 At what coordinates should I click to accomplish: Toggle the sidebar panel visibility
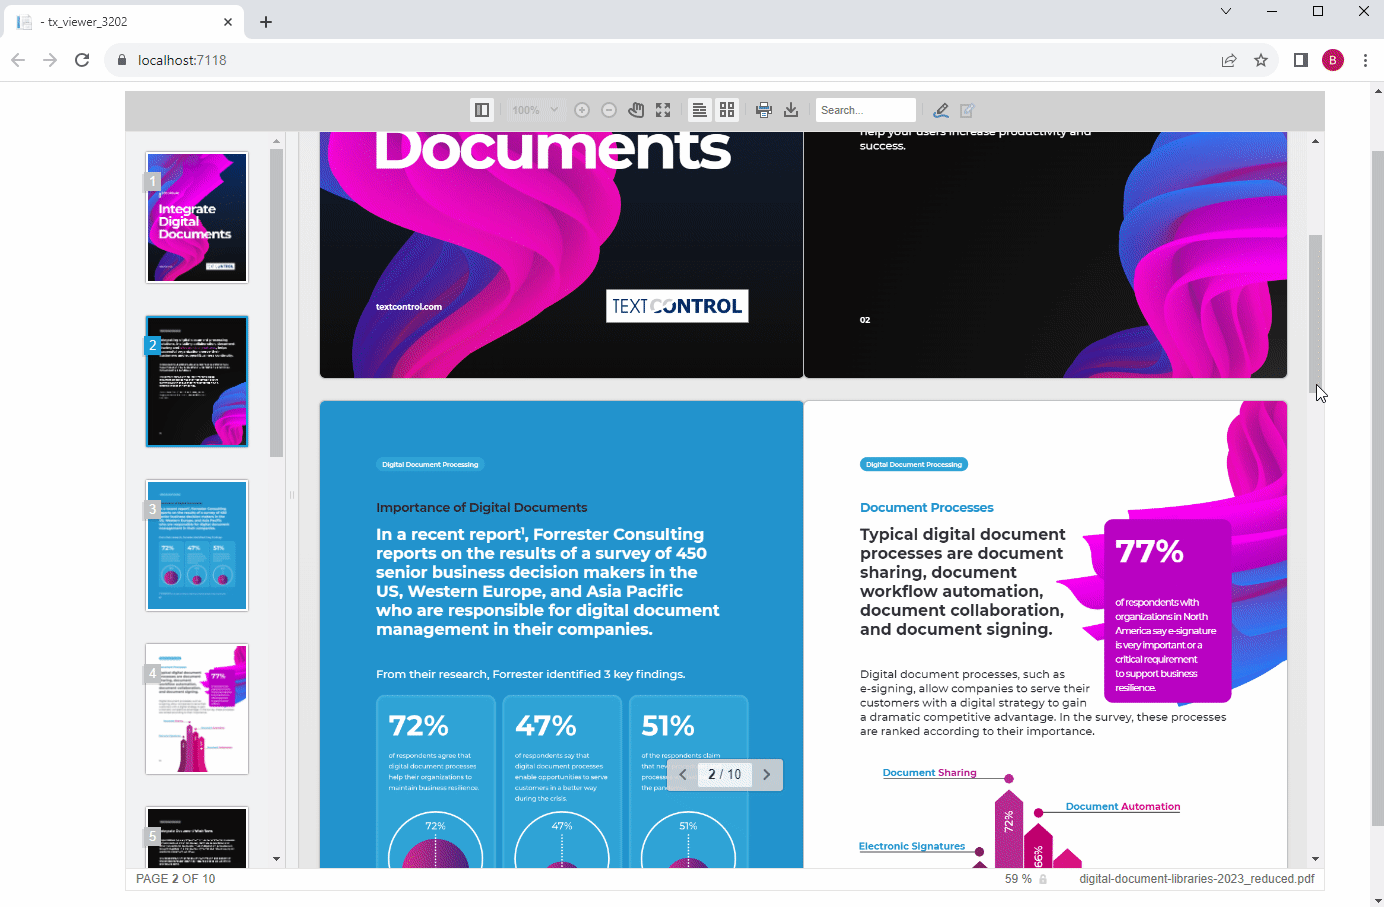tap(481, 109)
